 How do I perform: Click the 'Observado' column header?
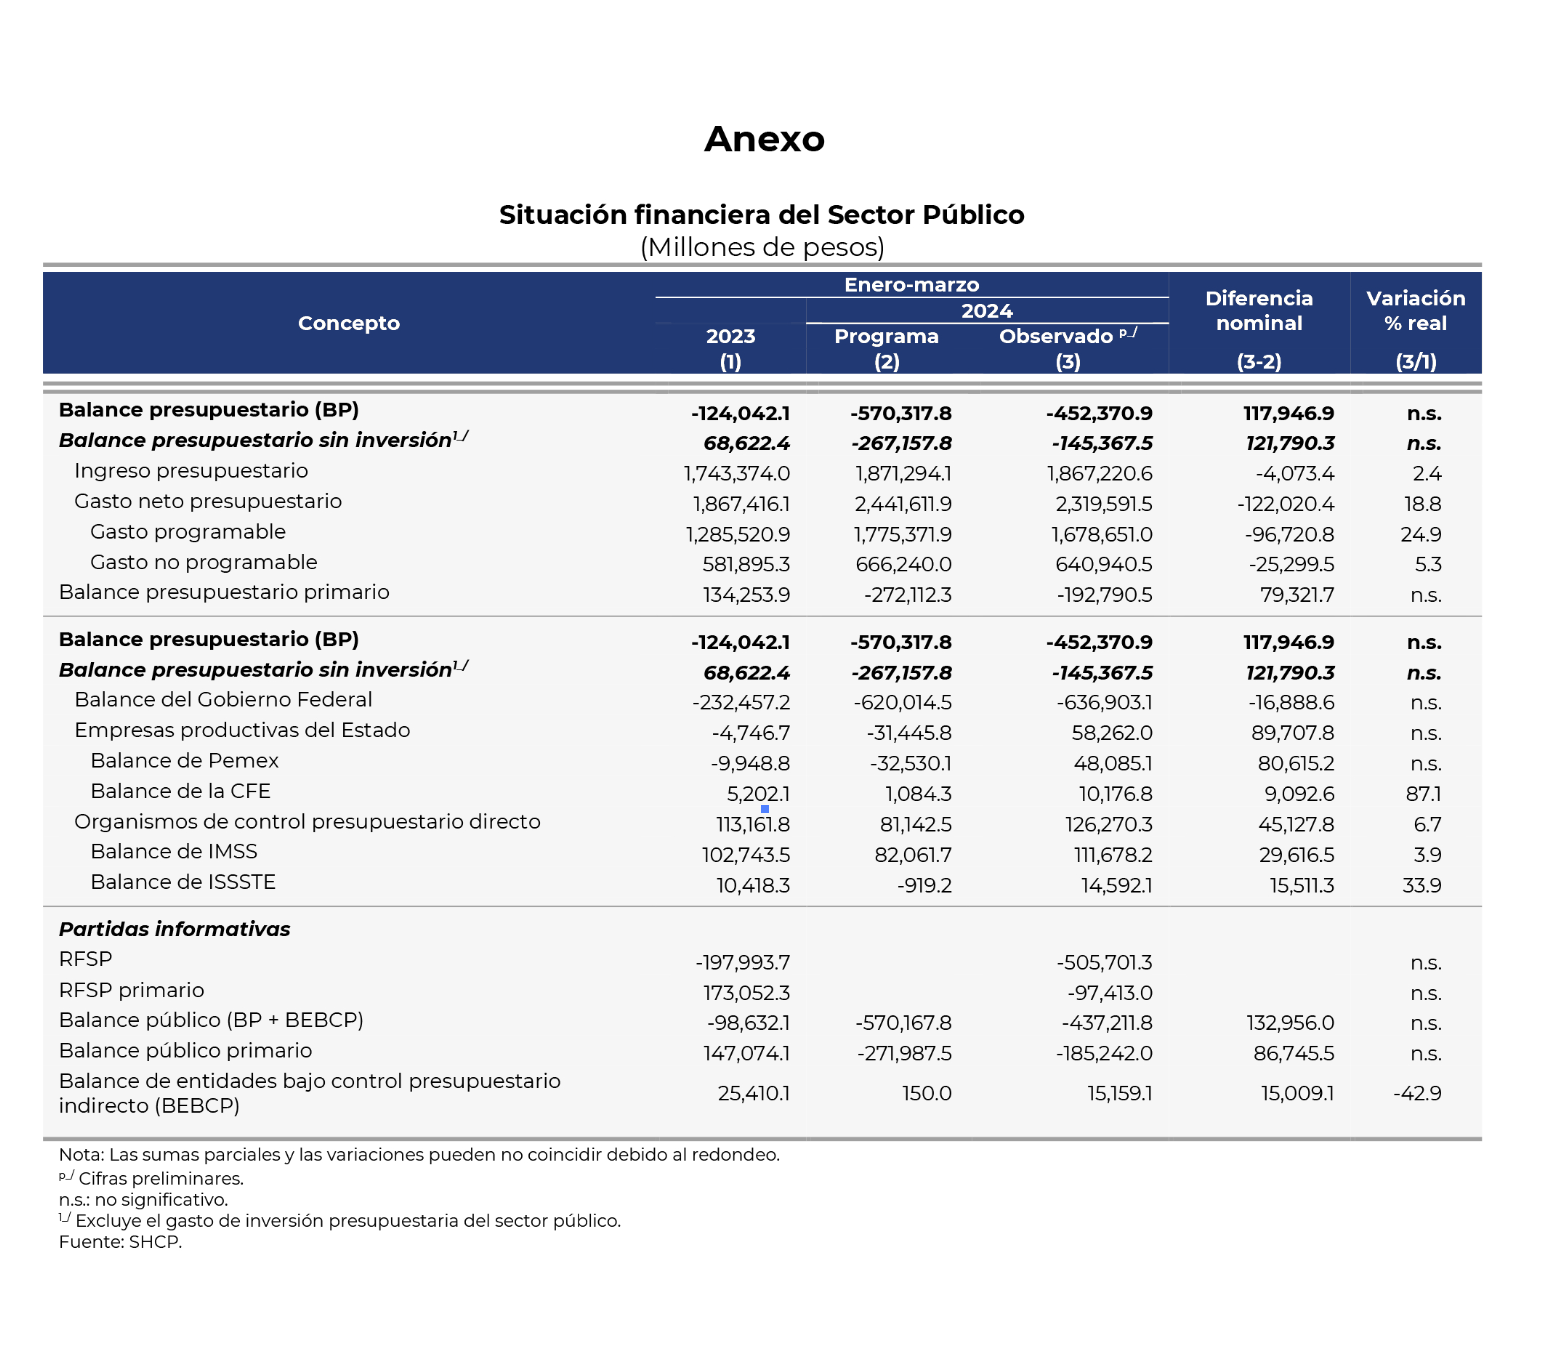tap(1068, 337)
